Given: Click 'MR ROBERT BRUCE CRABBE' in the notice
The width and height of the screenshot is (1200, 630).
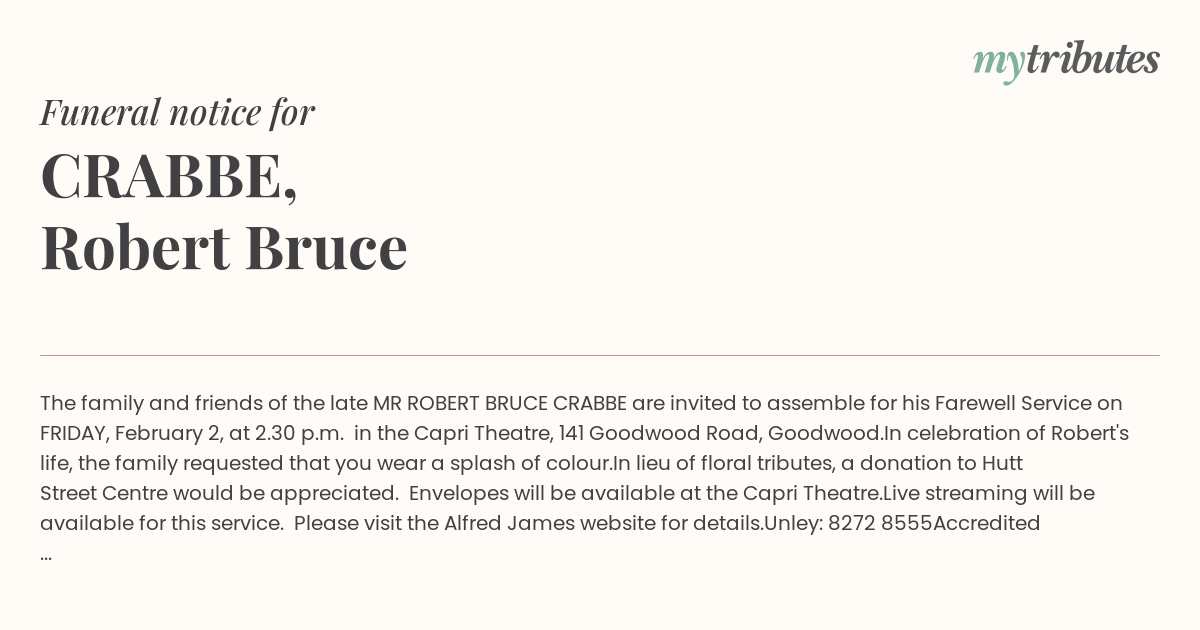Looking at the screenshot, I should tap(500, 403).
